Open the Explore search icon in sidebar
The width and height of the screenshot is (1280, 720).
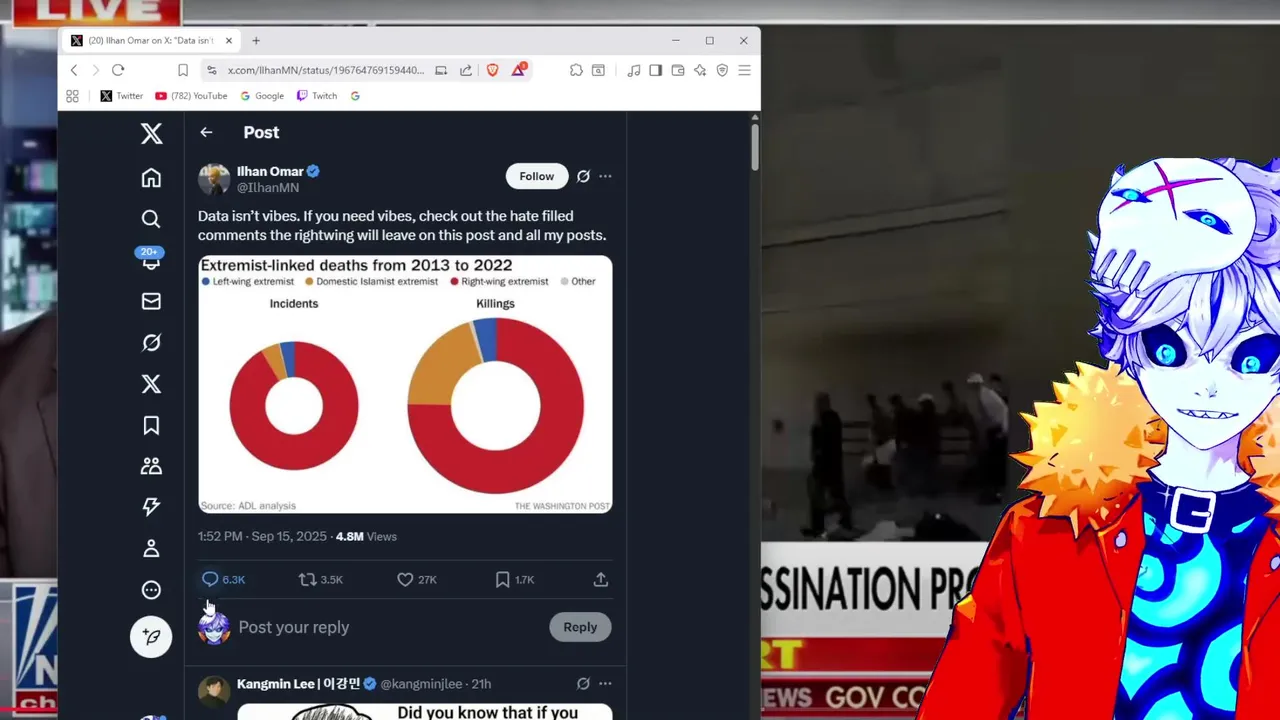pos(151,219)
